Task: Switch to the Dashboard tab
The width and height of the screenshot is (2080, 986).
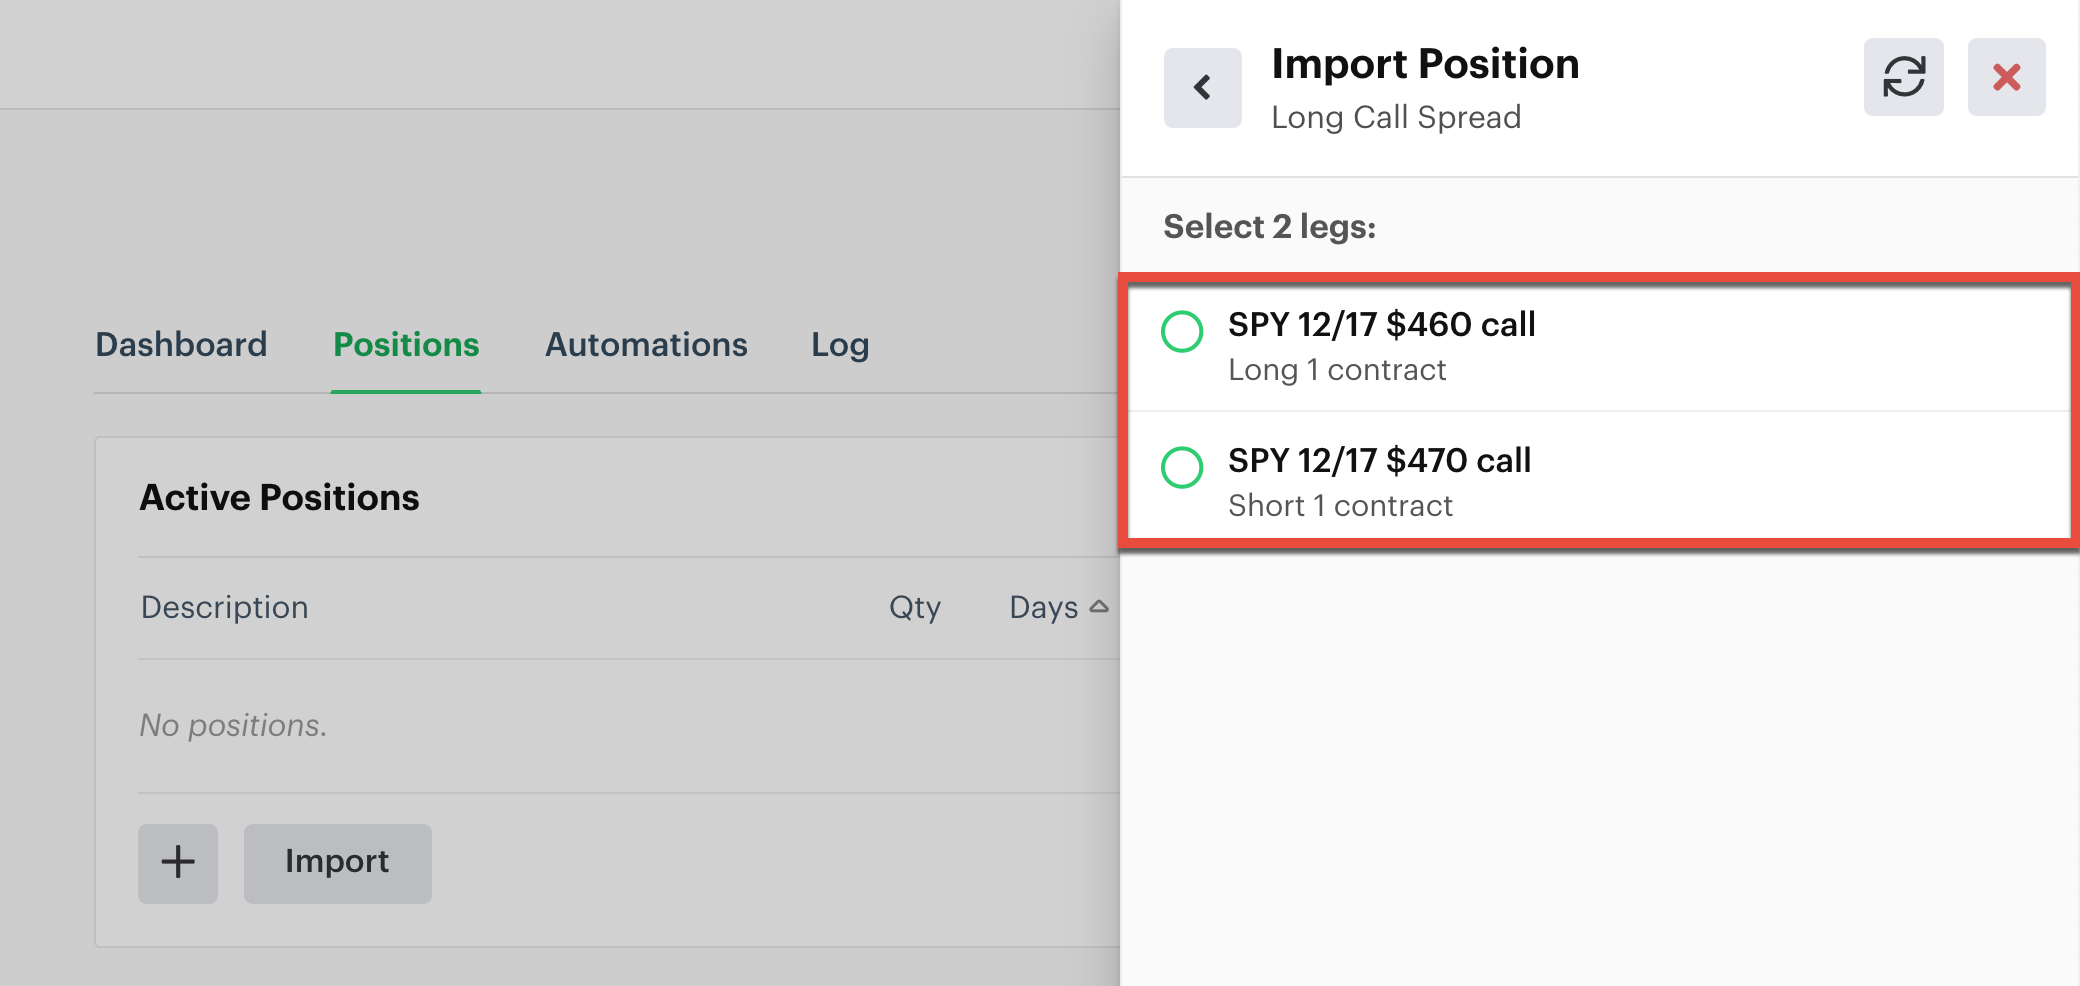Action: (181, 344)
